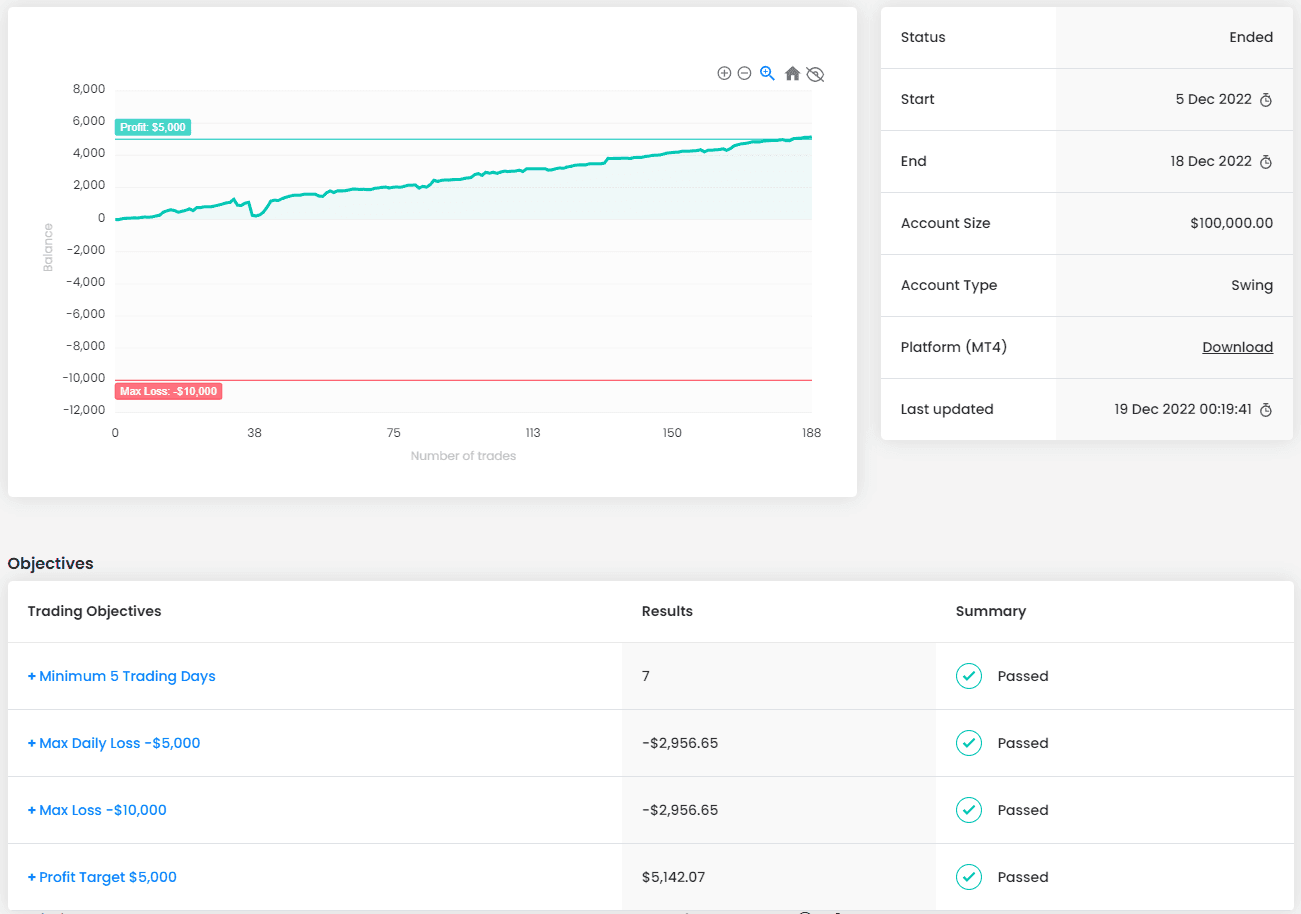Zoom in on the balance chart
The height and width of the screenshot is (914, 1301).
724,73
